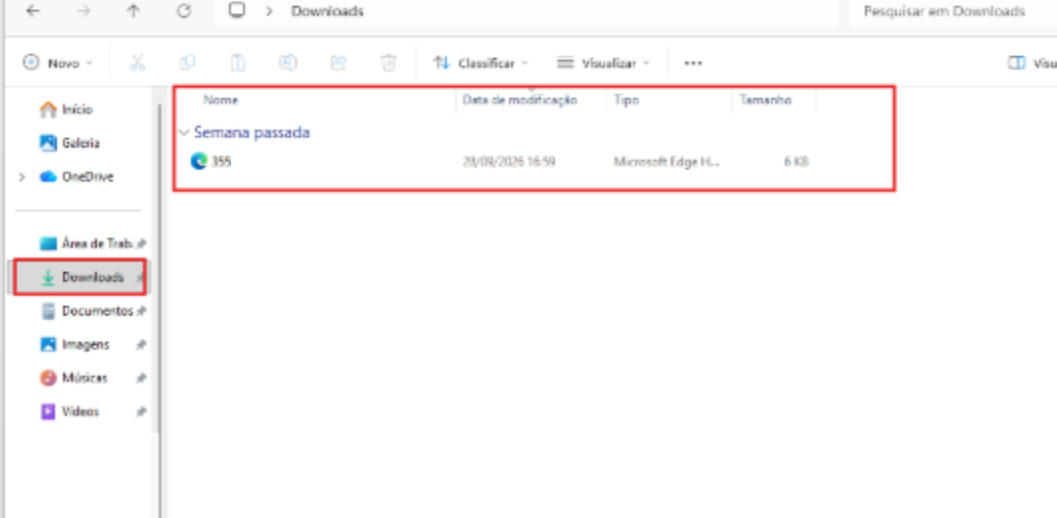Viewport: 1057px width, 518px height.
Task: Delete using the trash icon
Action: pos(388,63)
